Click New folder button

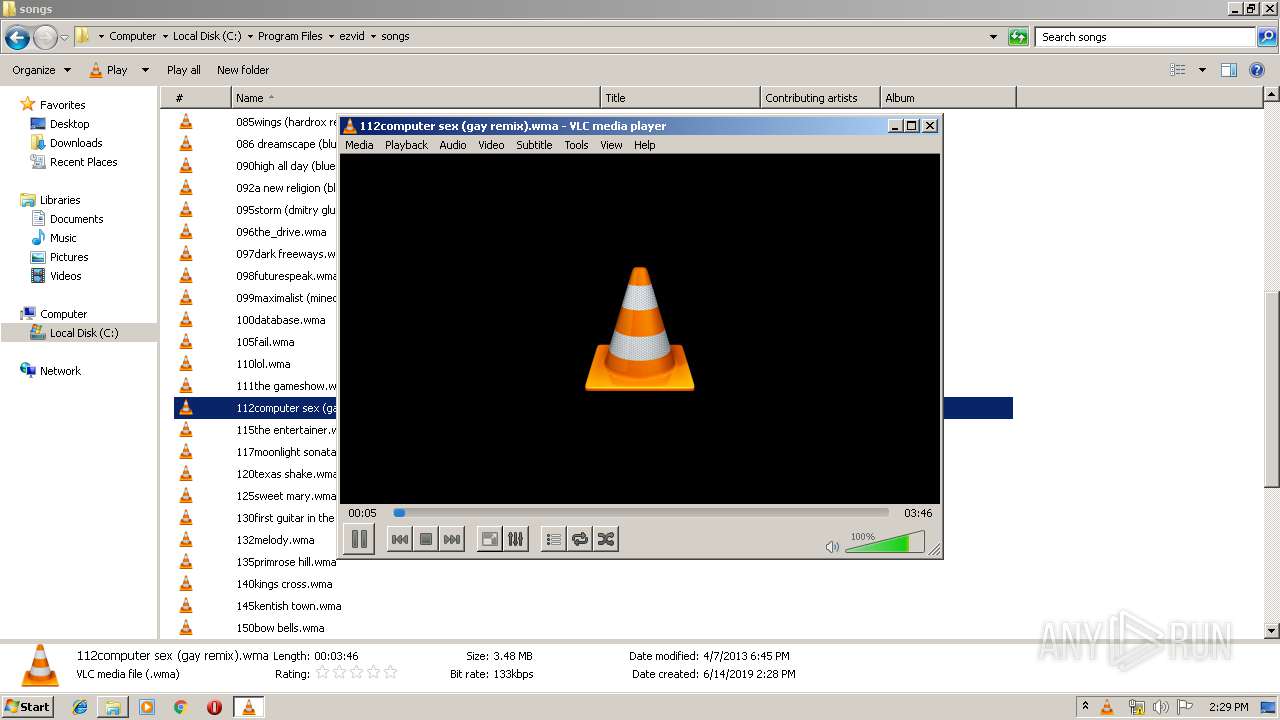(243, 70)
